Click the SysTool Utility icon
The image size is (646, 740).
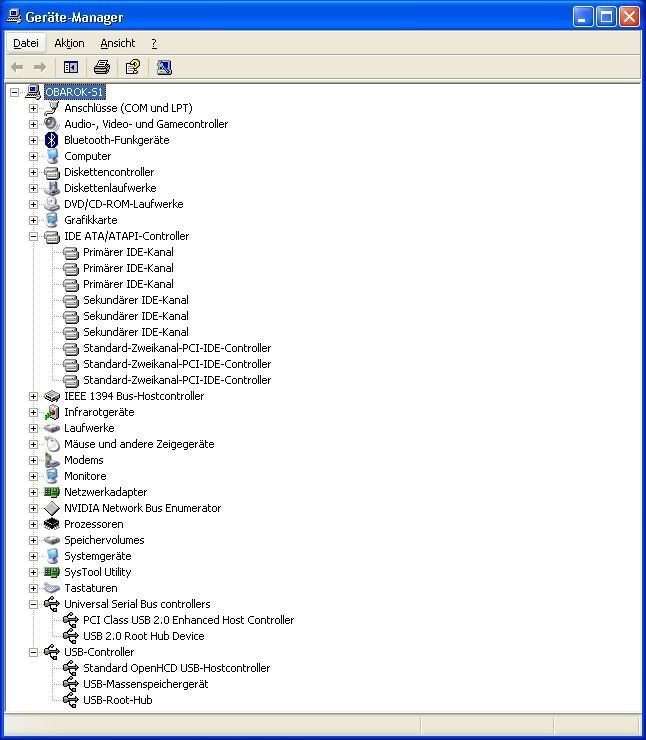[x=51, y=572]
